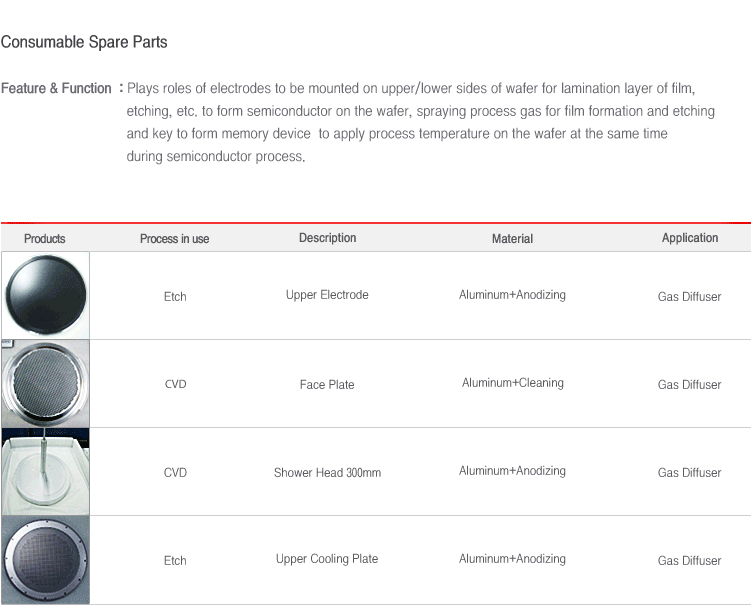Screen dimensions: 751x608
Task: Open the Face Plate product image
Action: [46, 383]
